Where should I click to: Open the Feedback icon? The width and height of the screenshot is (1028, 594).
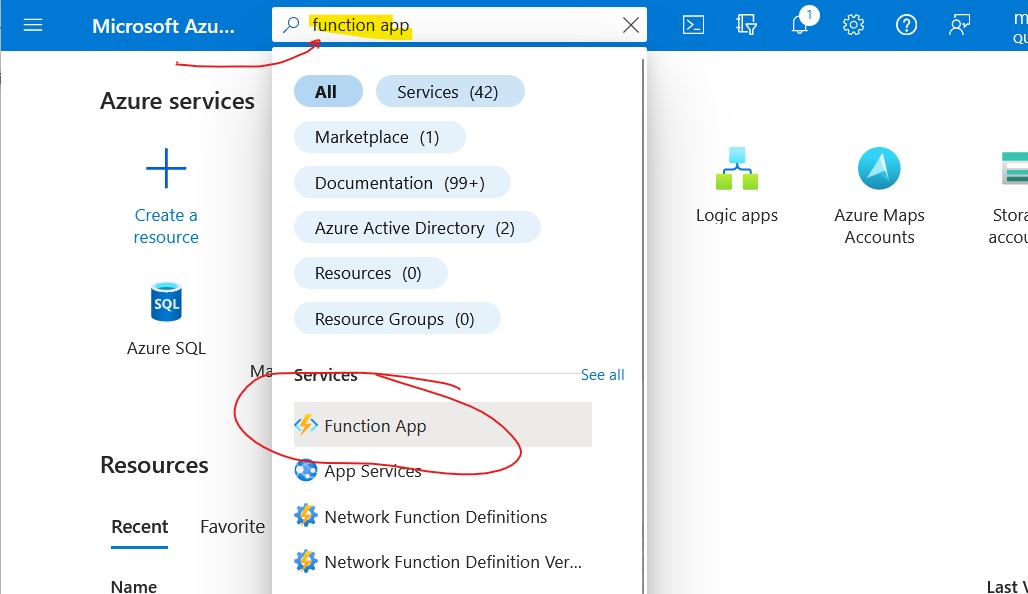point(959,25)
